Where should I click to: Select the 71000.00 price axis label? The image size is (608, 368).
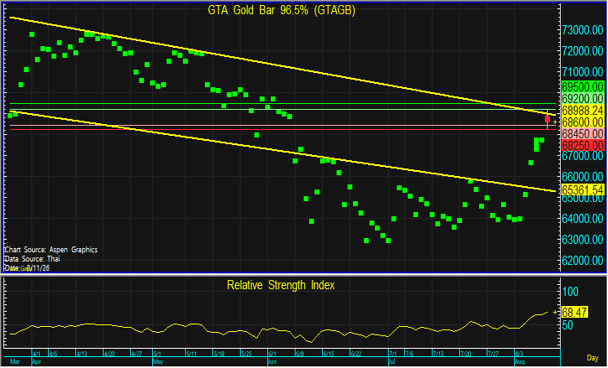point(583,72)
